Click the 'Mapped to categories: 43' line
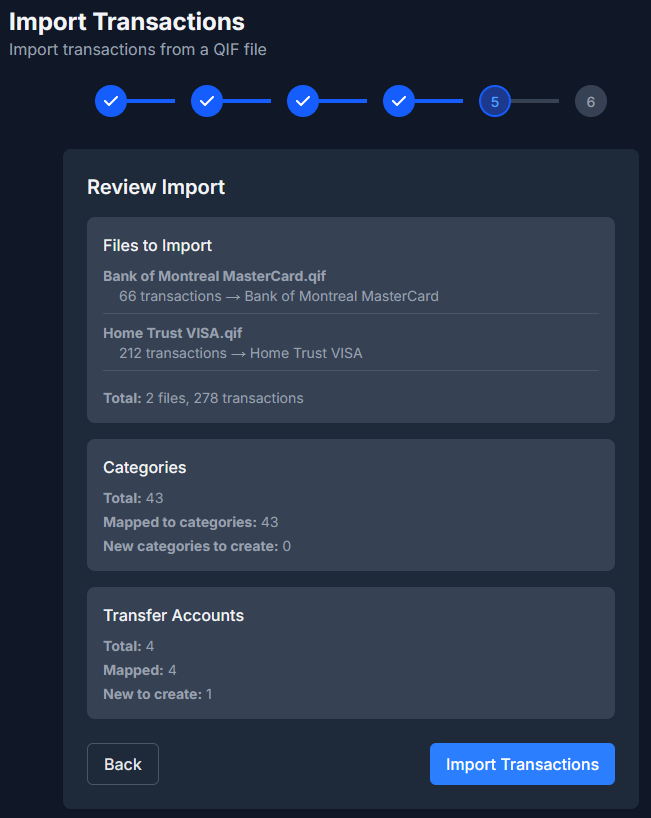The image size is (651, 818). tap(191, 522)
